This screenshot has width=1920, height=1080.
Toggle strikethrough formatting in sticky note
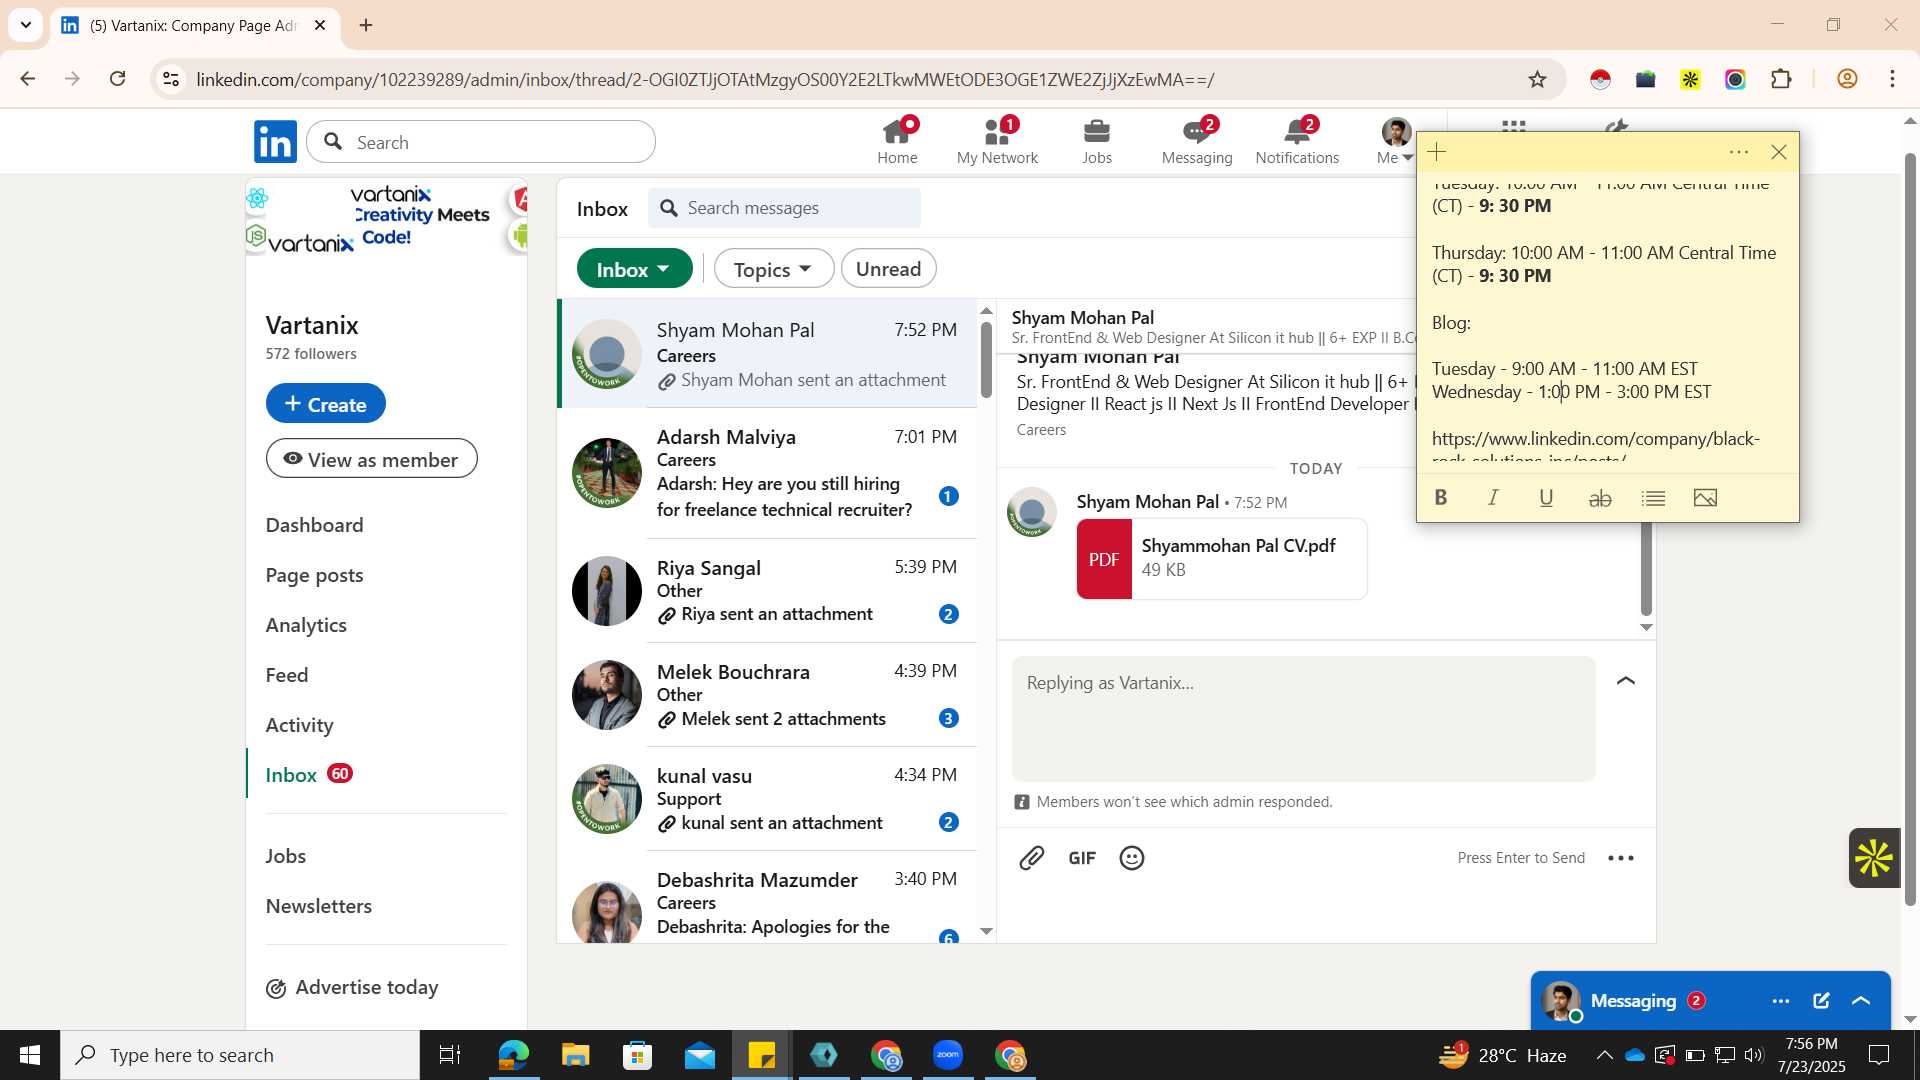coord(1600,497)
